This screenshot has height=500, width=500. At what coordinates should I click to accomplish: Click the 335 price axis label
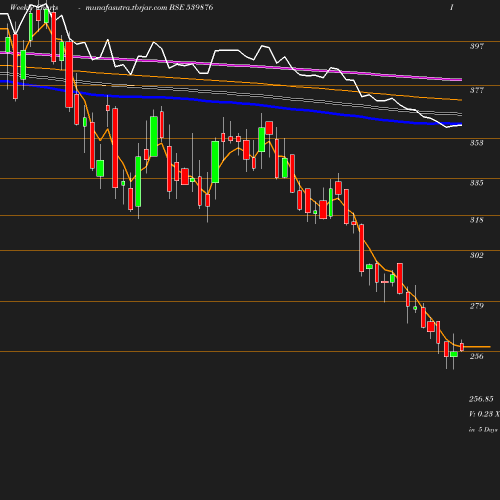[x=476, y=183]
